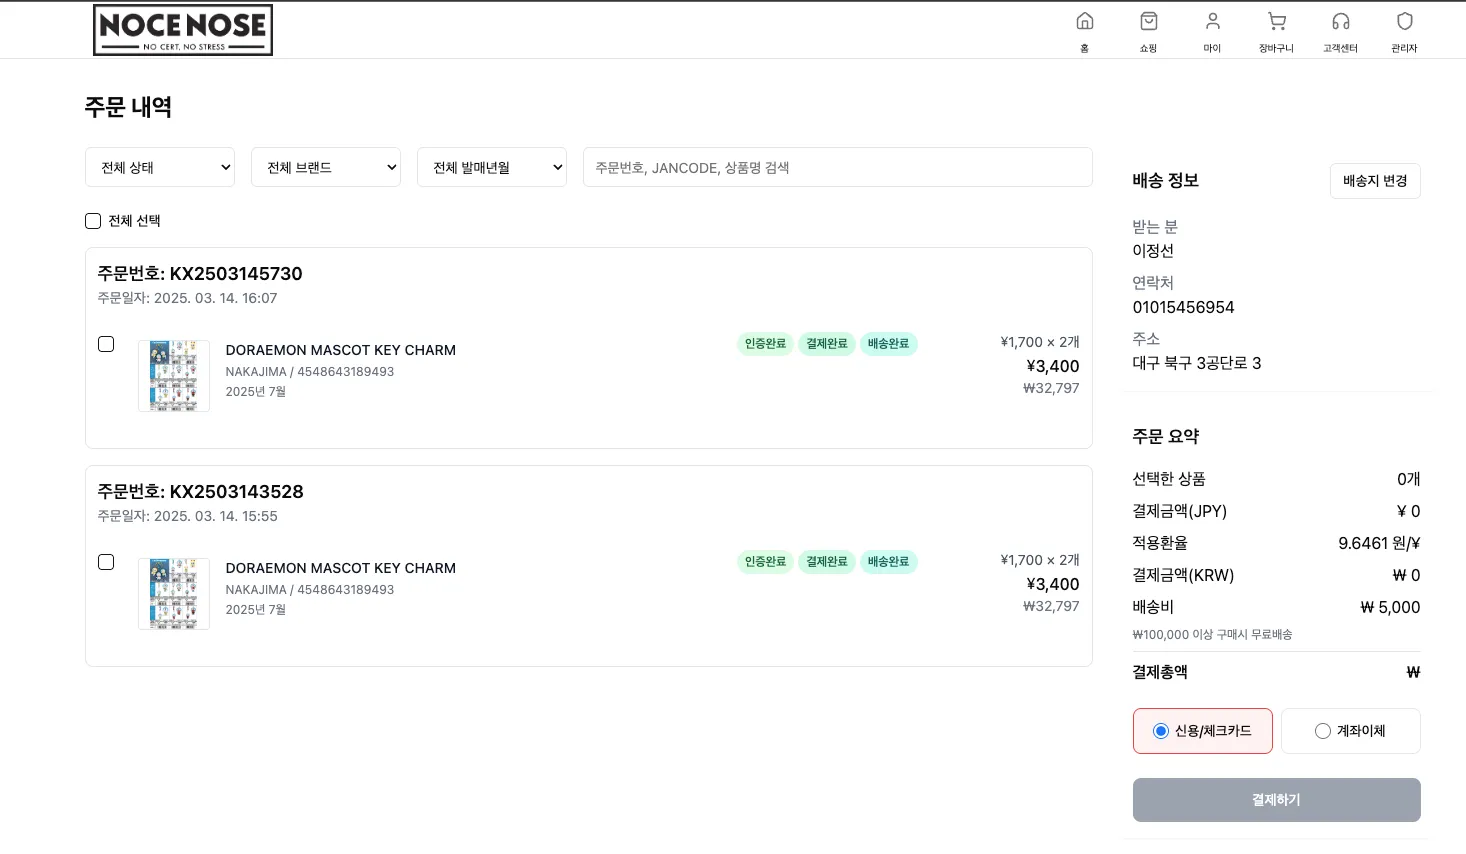Image resolution: width=1466 pixels, height=854 pixels.
Task: Focus the order search field
Action: 838,167
